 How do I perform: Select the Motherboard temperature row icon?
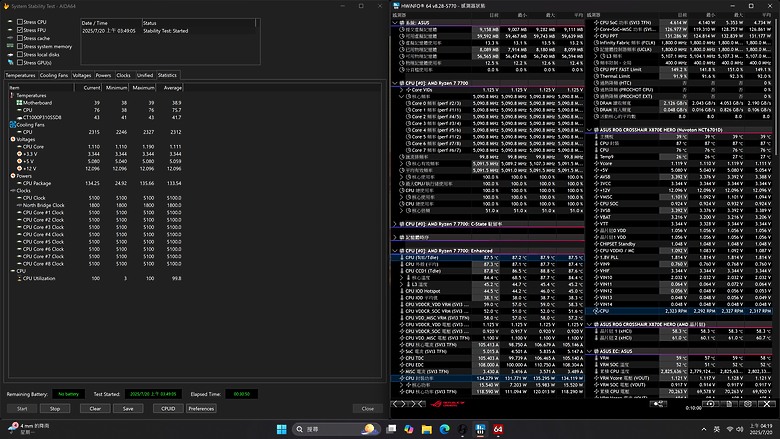click(19, 103)
